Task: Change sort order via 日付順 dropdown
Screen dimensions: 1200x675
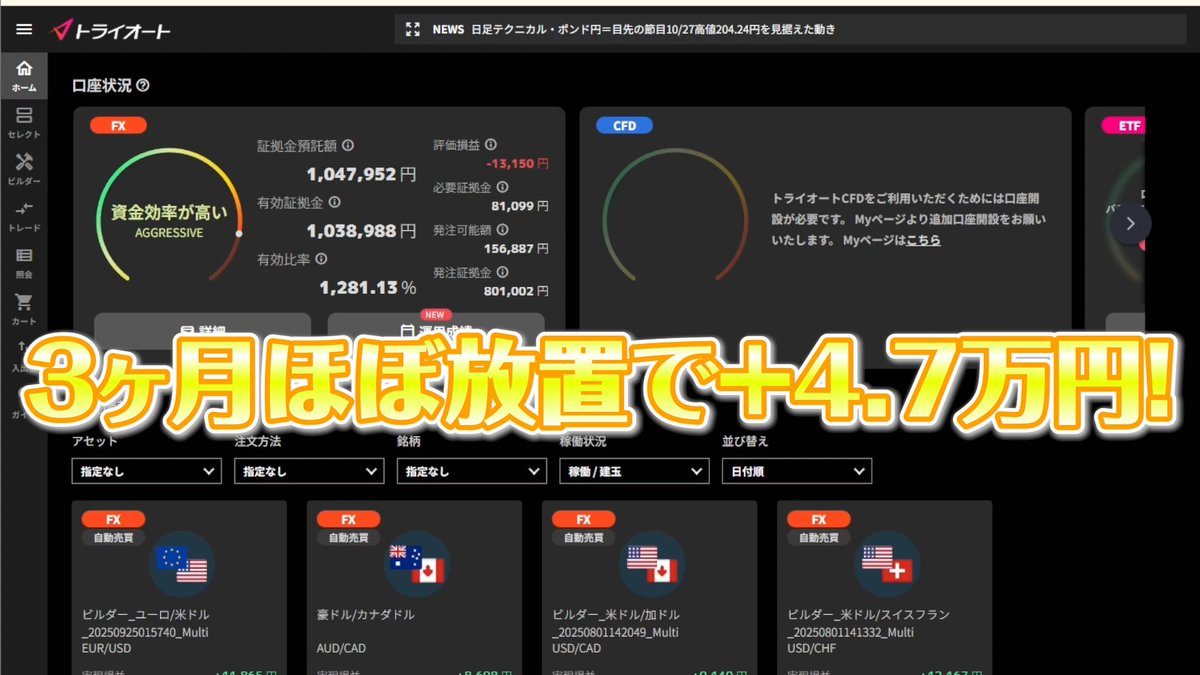Action: [796, 471]
